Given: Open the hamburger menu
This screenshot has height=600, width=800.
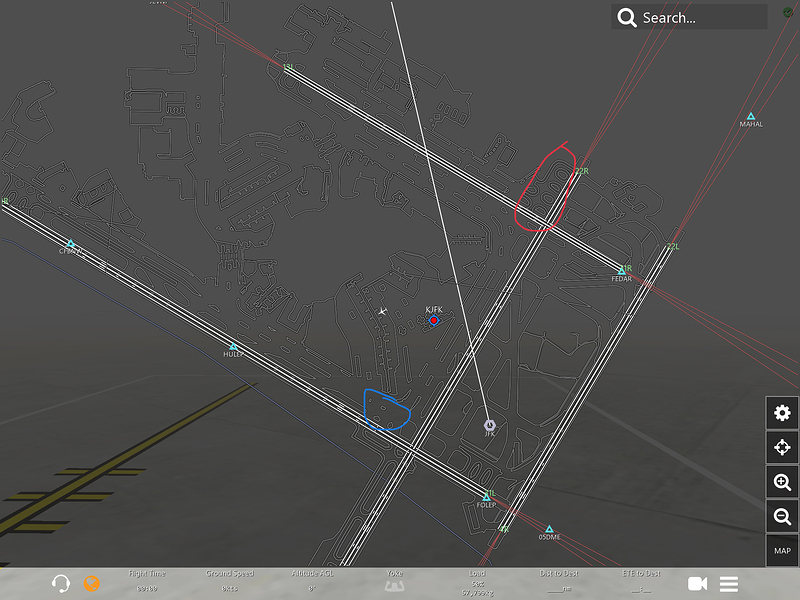Looking at the screenshot, I should coord(729,584).
